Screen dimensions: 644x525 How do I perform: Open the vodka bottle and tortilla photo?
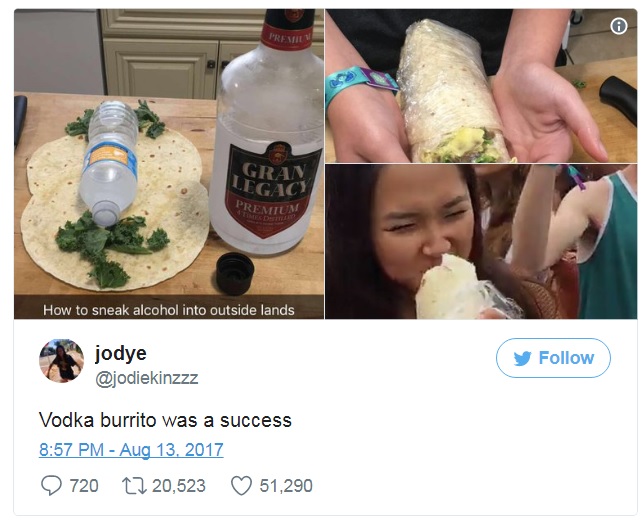169,164
